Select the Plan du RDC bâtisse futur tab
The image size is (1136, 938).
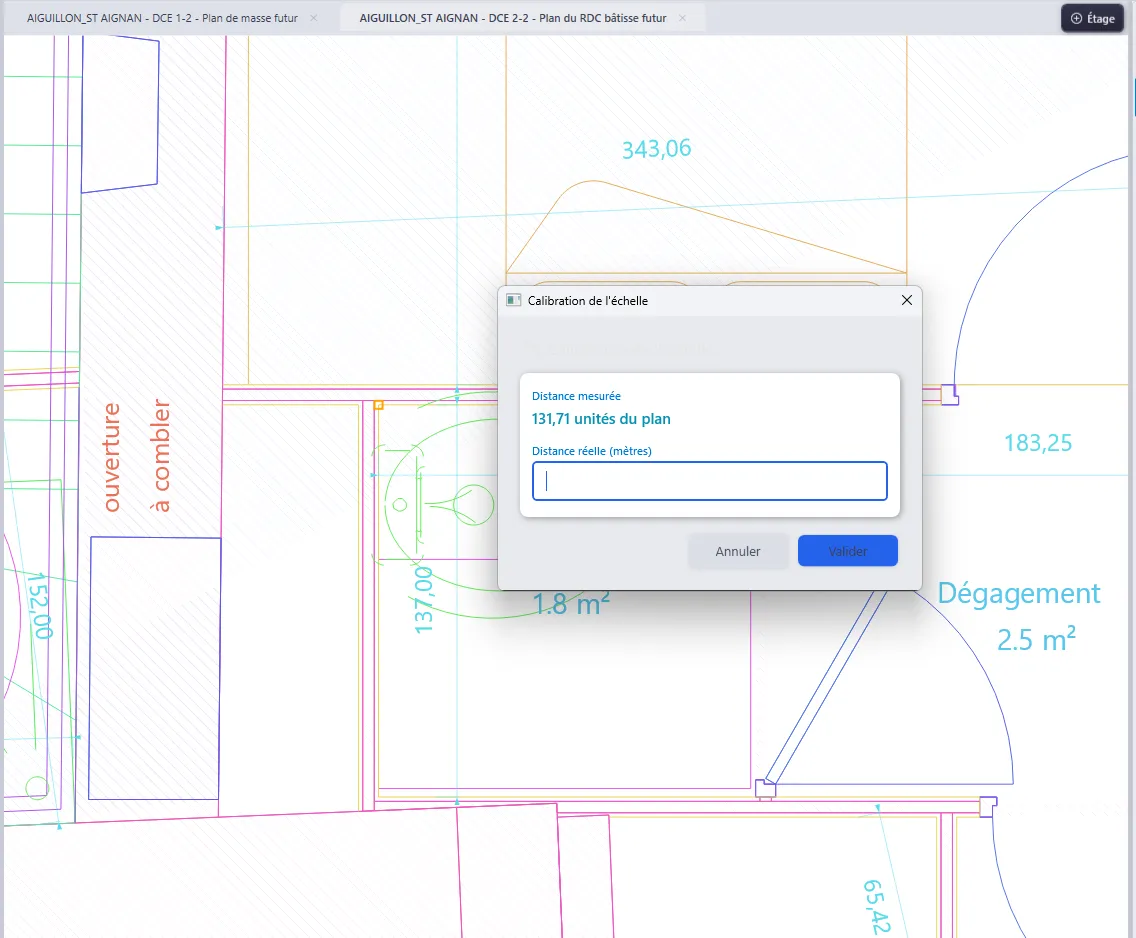point(513,18)
